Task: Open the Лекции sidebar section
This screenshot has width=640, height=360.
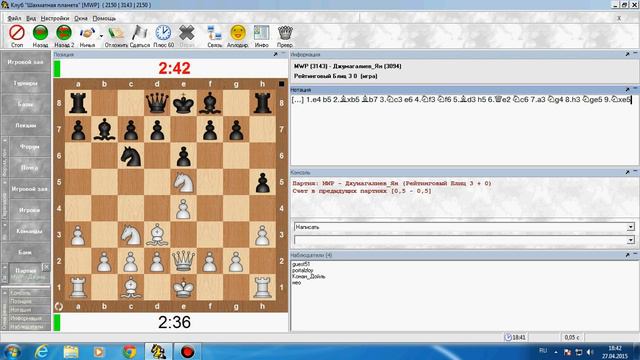Action: pyautogui.click(x=26, y=125)
